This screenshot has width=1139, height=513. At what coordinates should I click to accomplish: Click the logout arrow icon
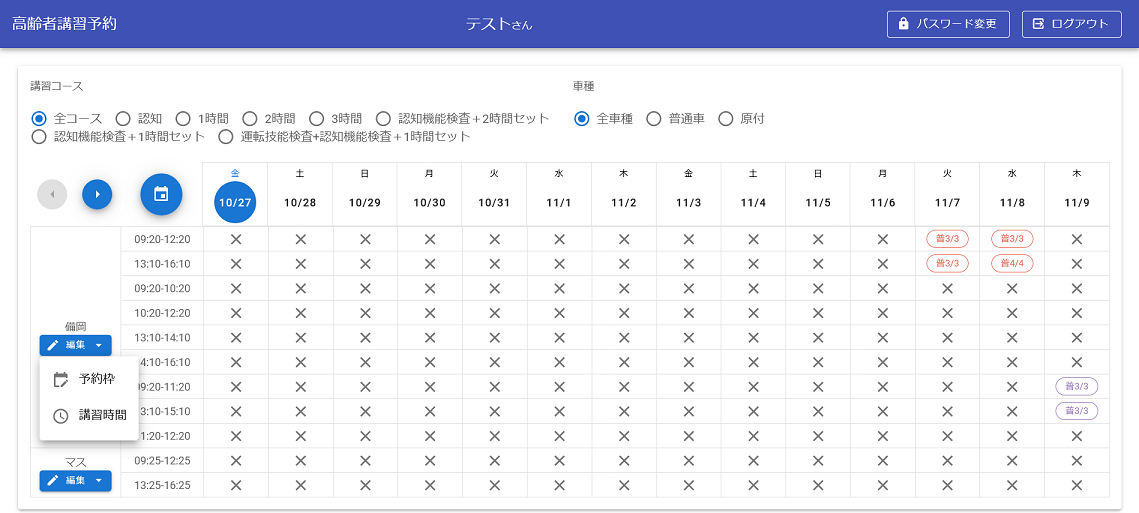1039,24
